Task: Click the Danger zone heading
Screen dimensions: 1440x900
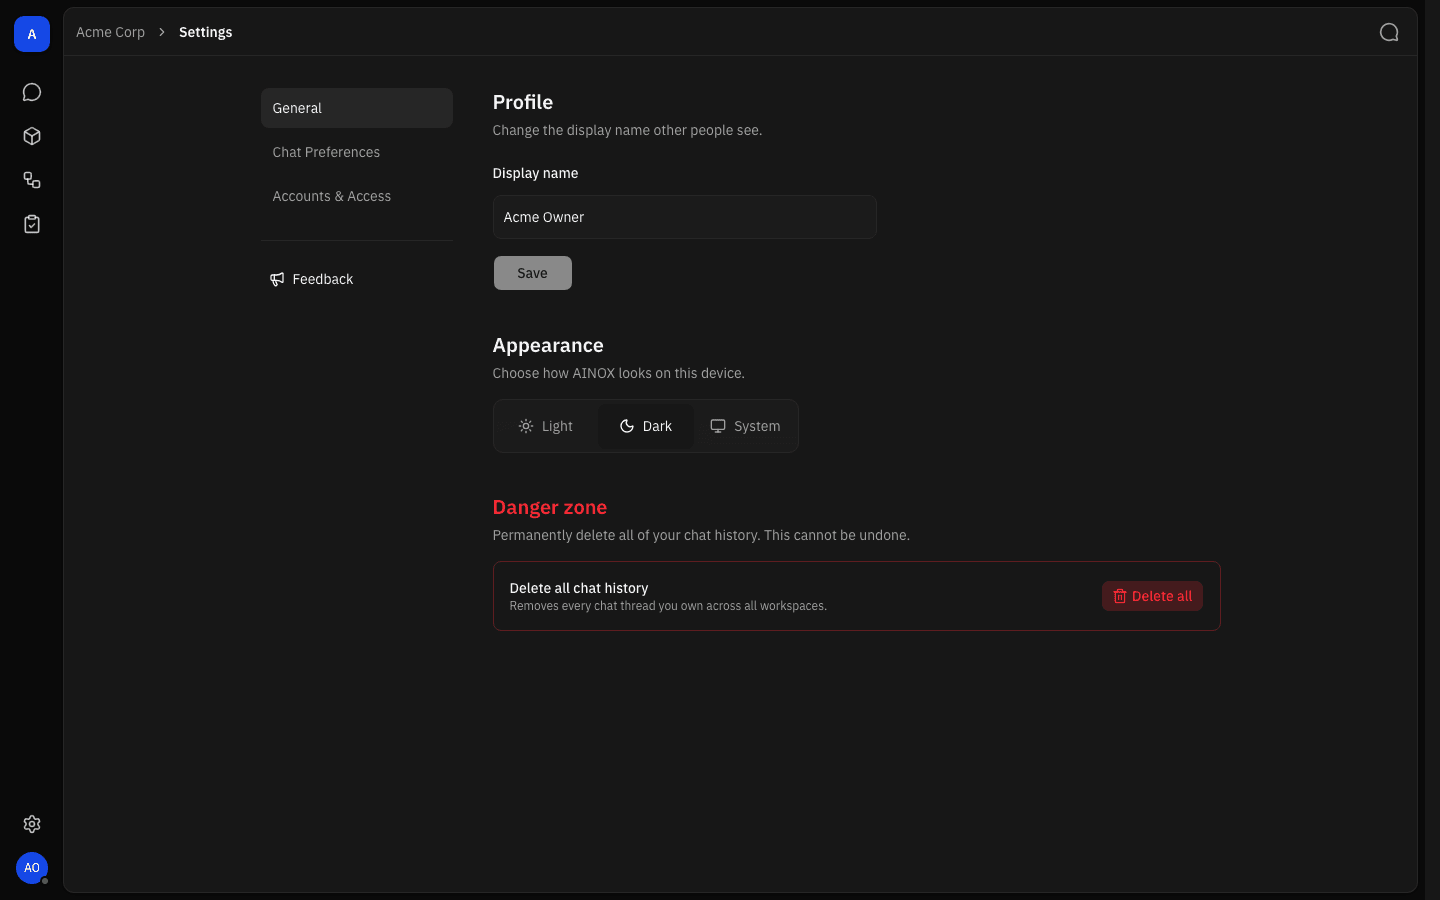Action: pyautogui.click(x=550, y=507)
